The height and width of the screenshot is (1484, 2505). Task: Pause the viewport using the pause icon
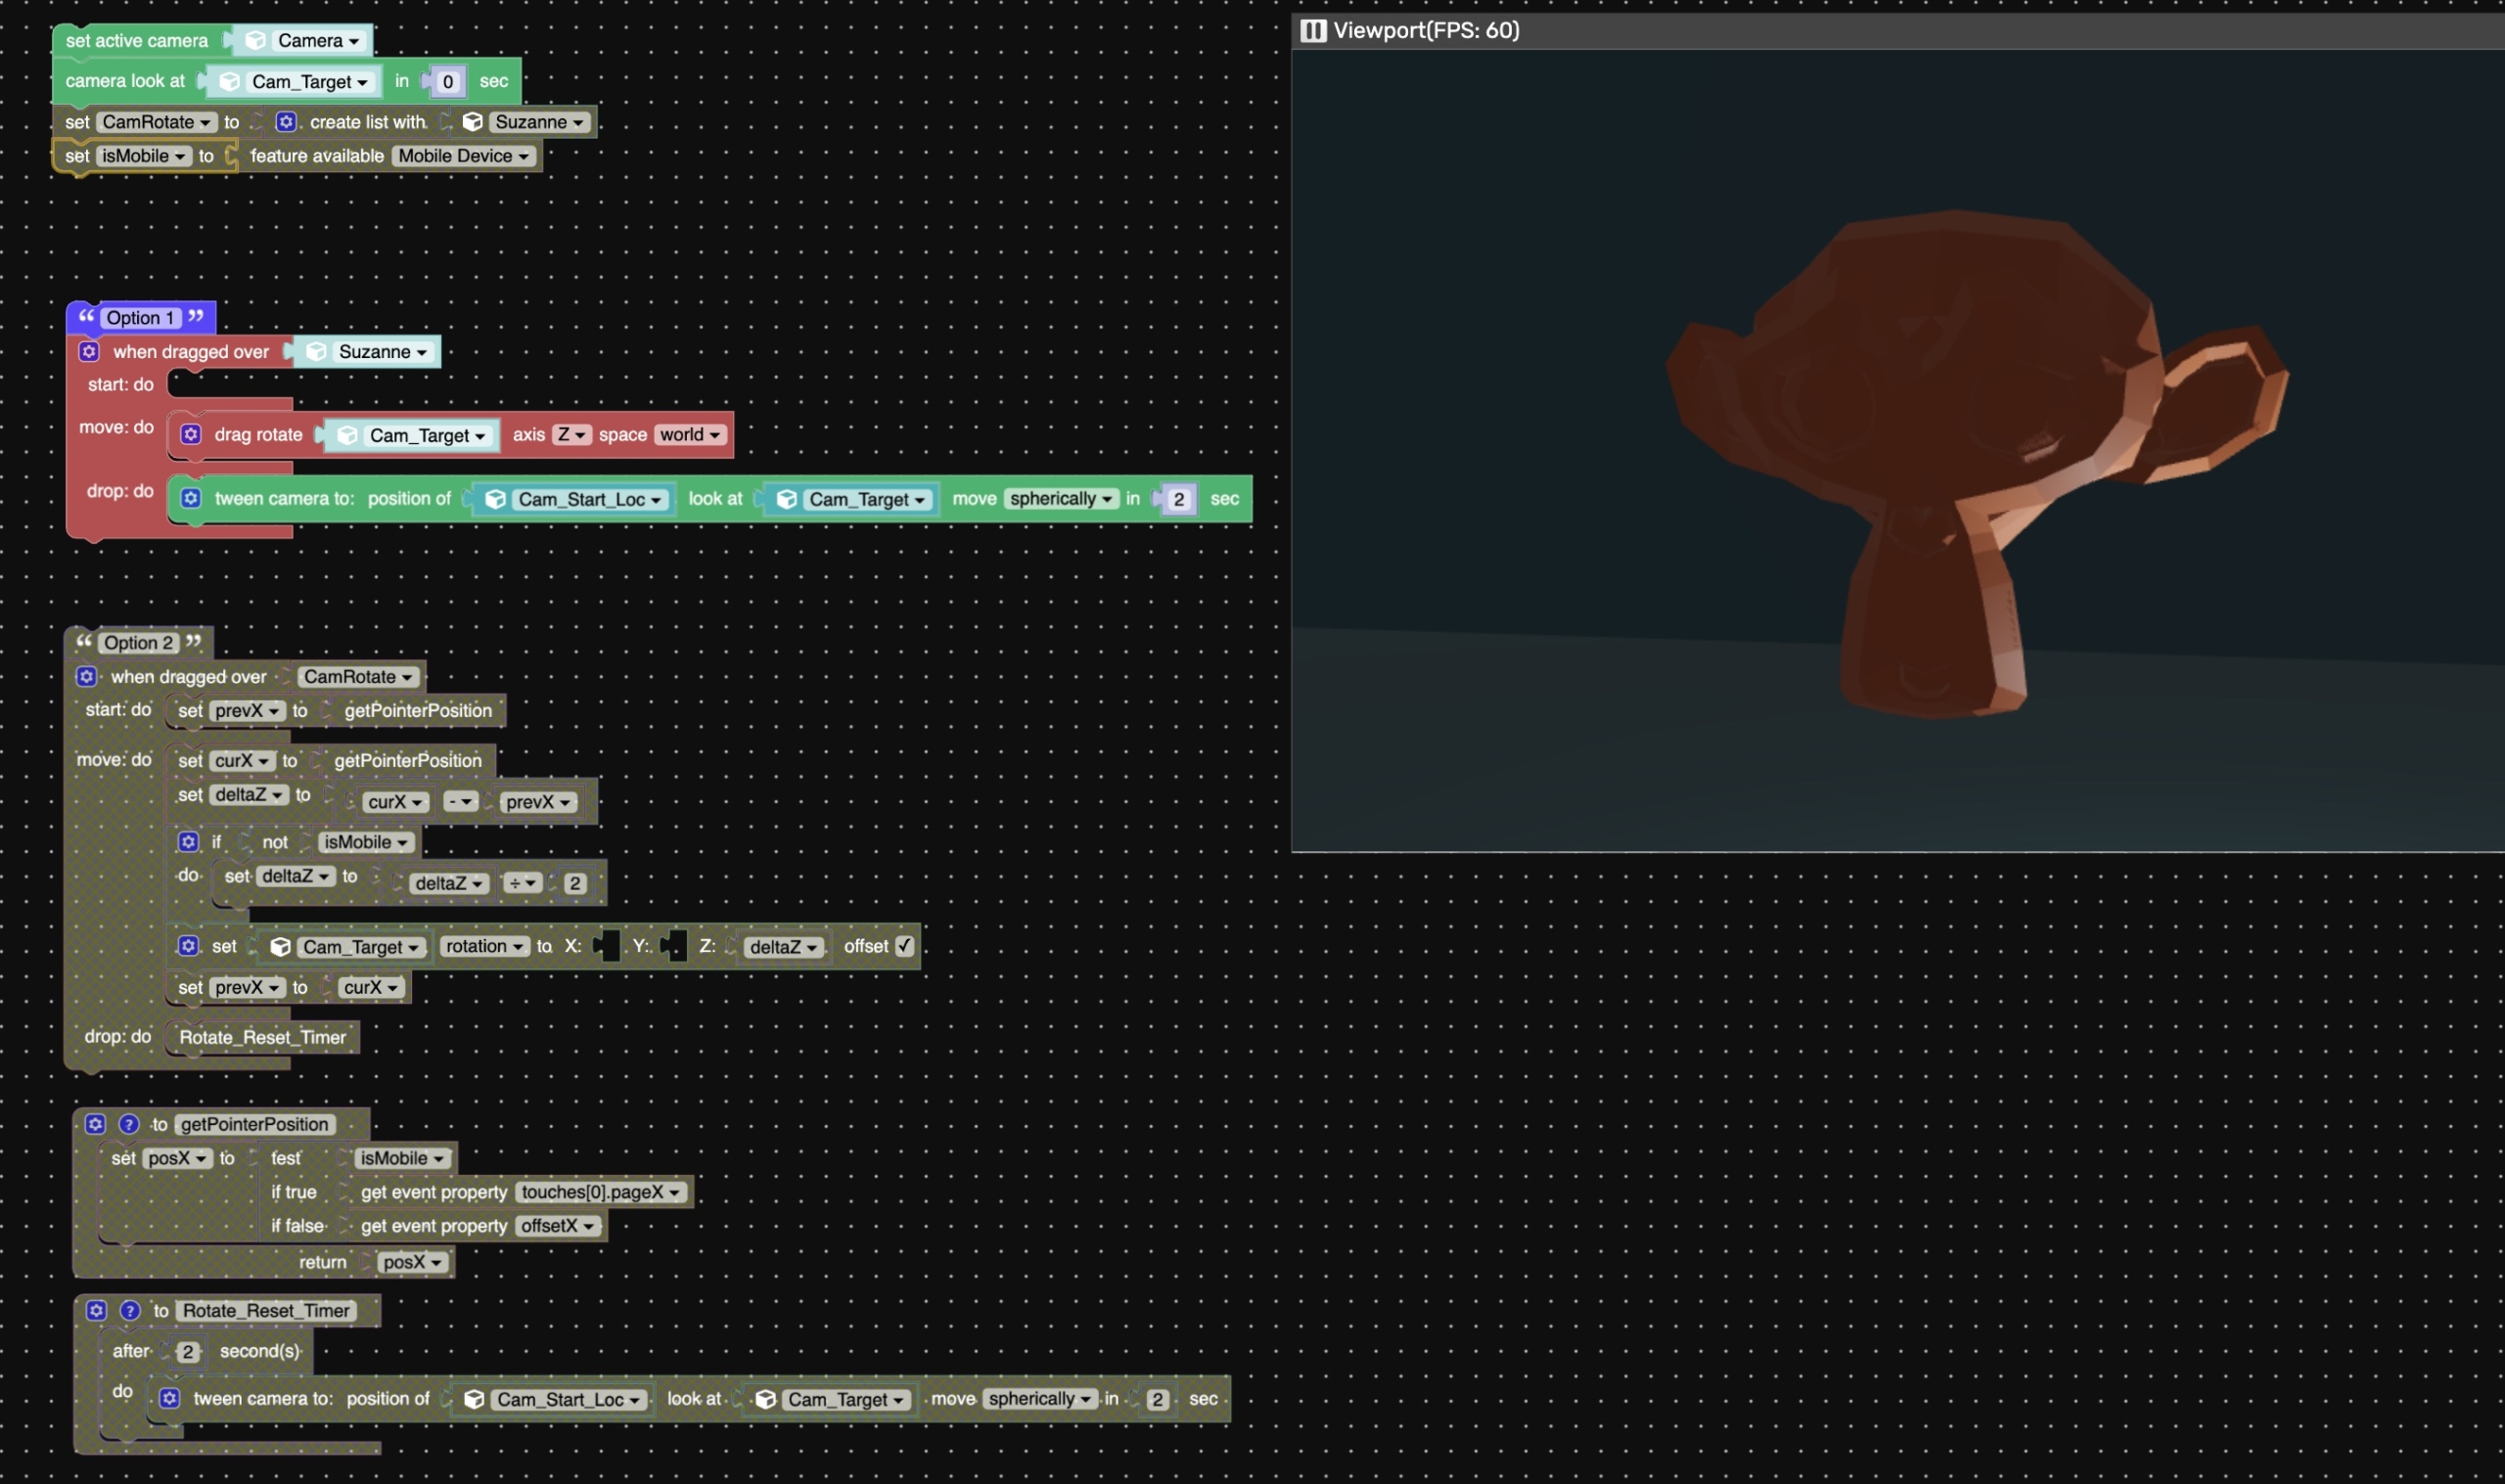tap(1313, 30)
